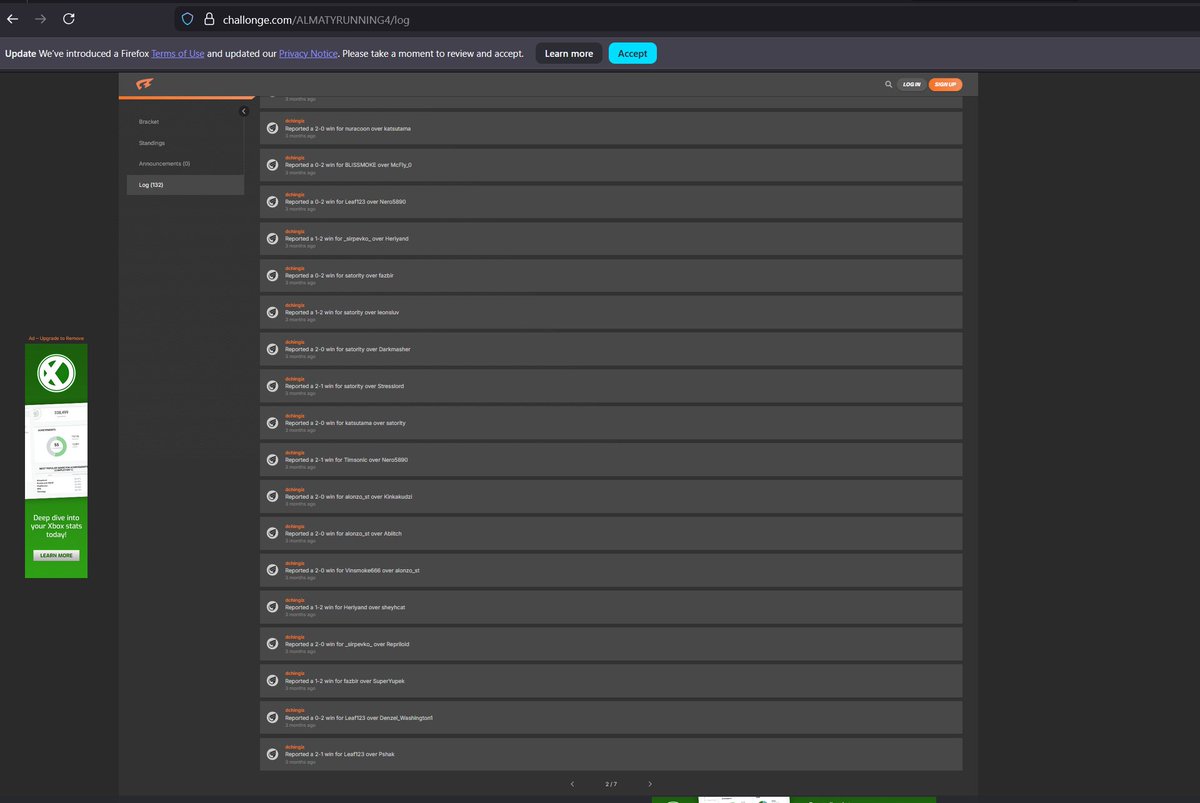Reload the page with the refresh icon
This screenshot has height=803, width=1200.
[x=68, y=18]
